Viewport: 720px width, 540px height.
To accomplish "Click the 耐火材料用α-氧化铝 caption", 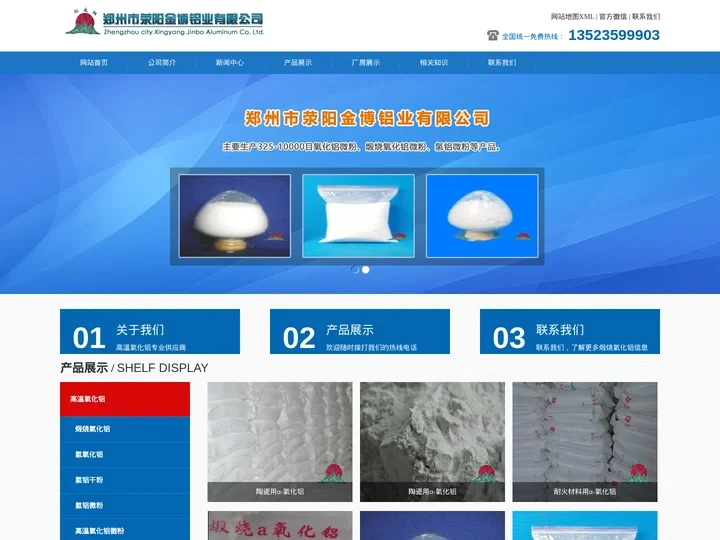I will click(585, 492).
